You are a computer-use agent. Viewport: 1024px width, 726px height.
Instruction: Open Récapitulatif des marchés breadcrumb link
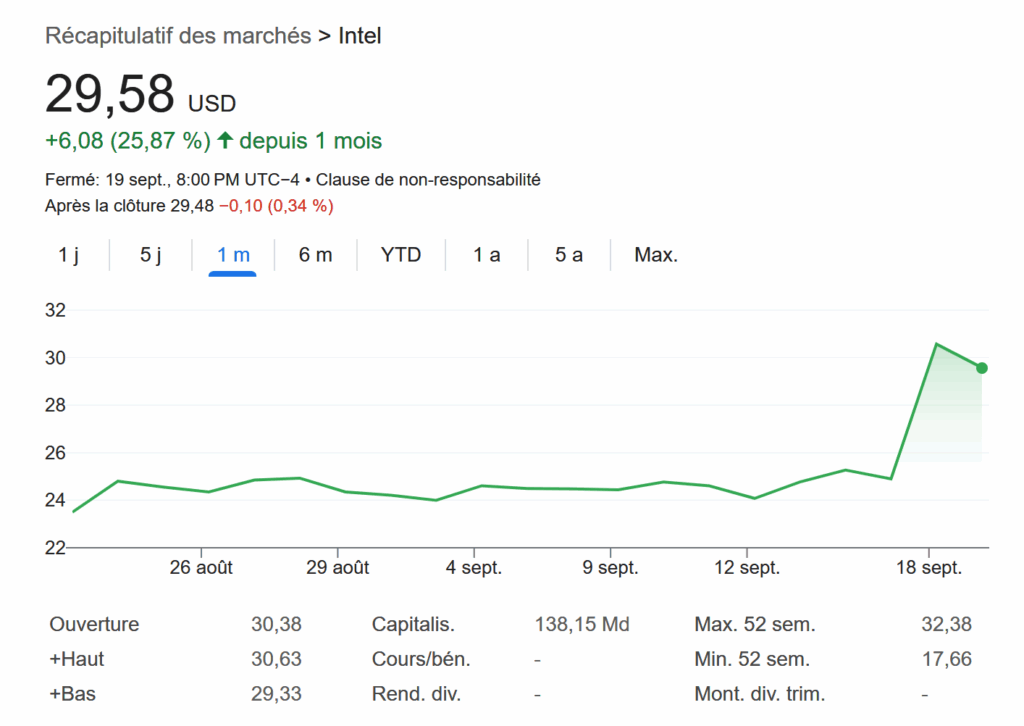click(178, 36)
